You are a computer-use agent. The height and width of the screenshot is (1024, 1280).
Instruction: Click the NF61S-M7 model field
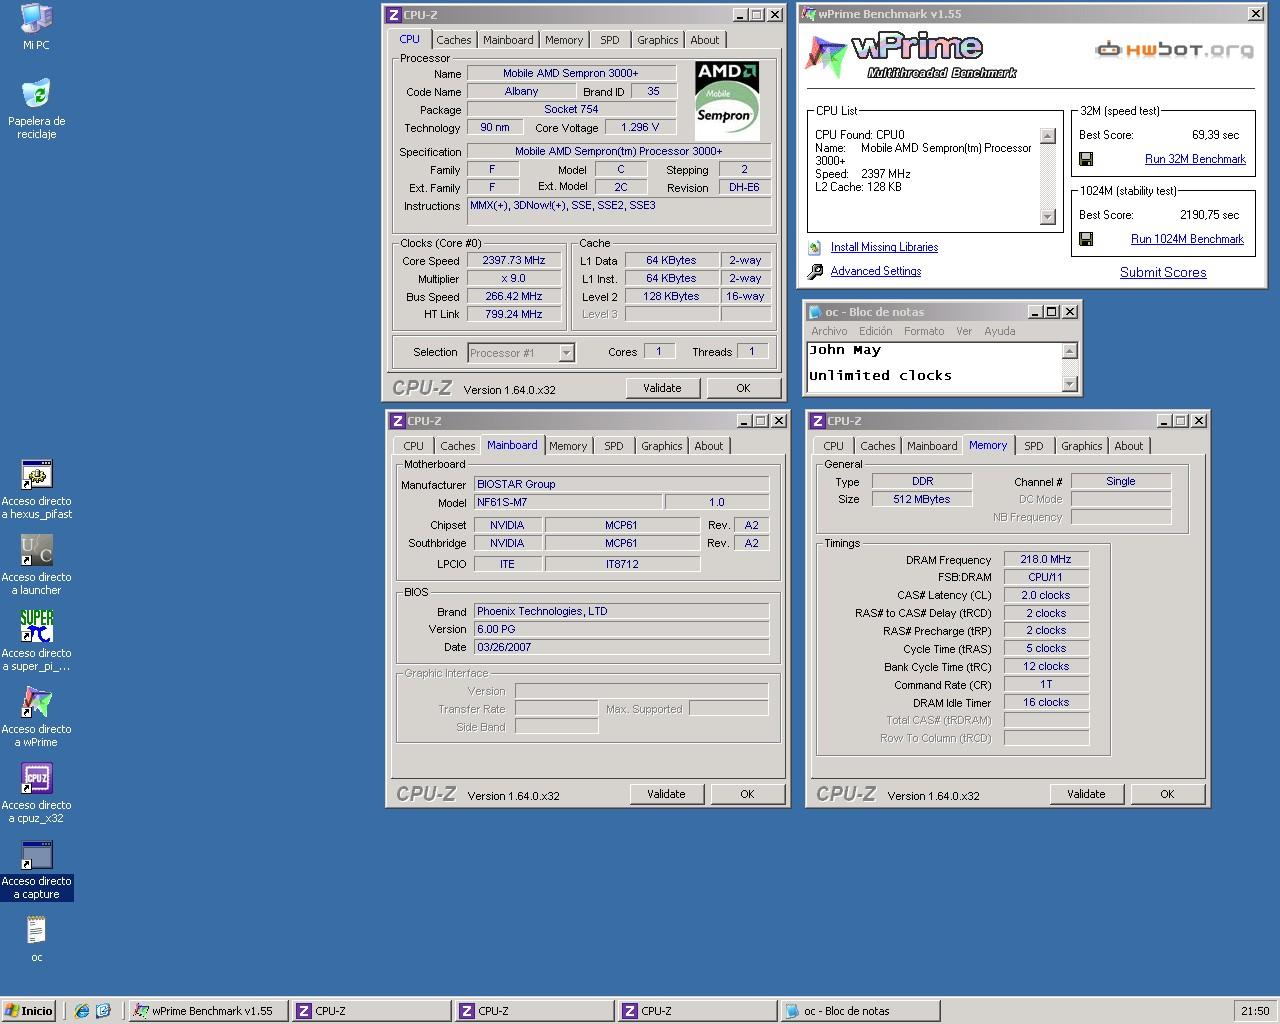567,502
